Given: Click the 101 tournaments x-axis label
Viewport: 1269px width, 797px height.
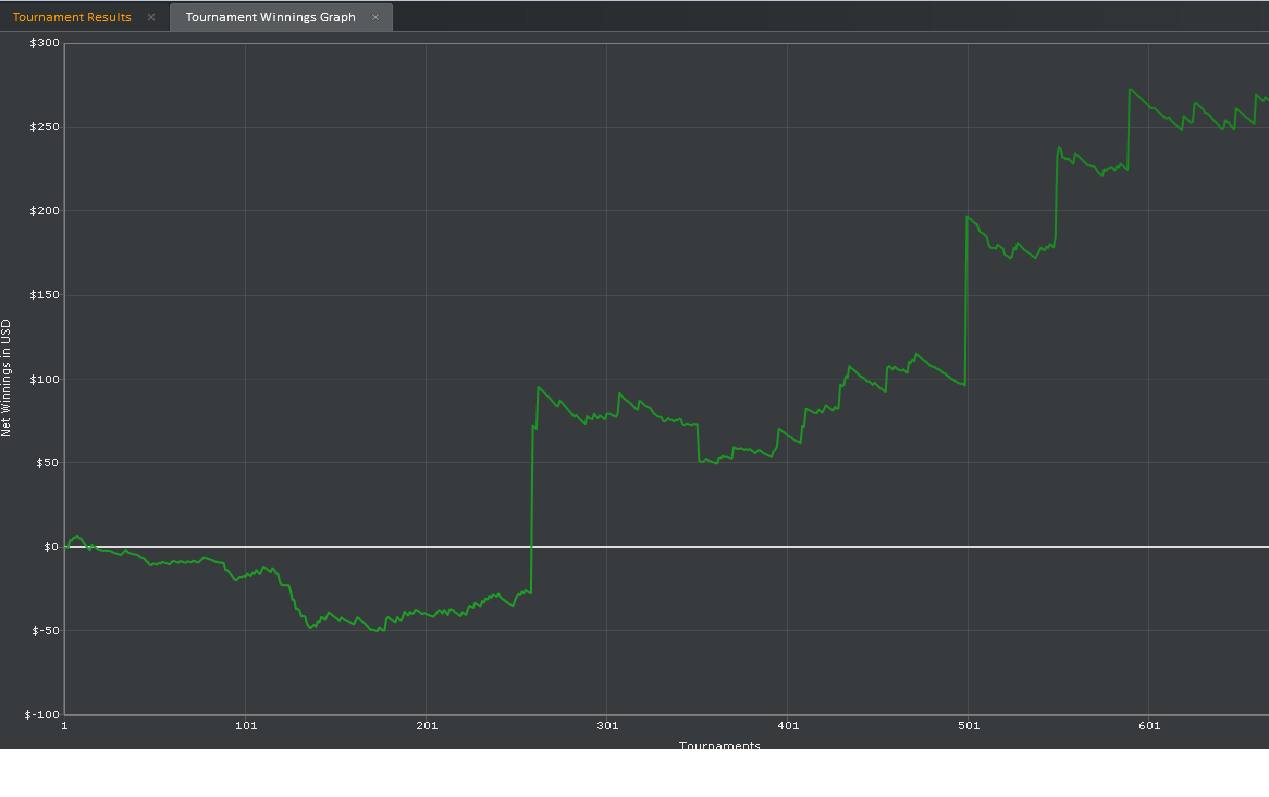Looking at the screenshot, I should click(x=245, y=725).
